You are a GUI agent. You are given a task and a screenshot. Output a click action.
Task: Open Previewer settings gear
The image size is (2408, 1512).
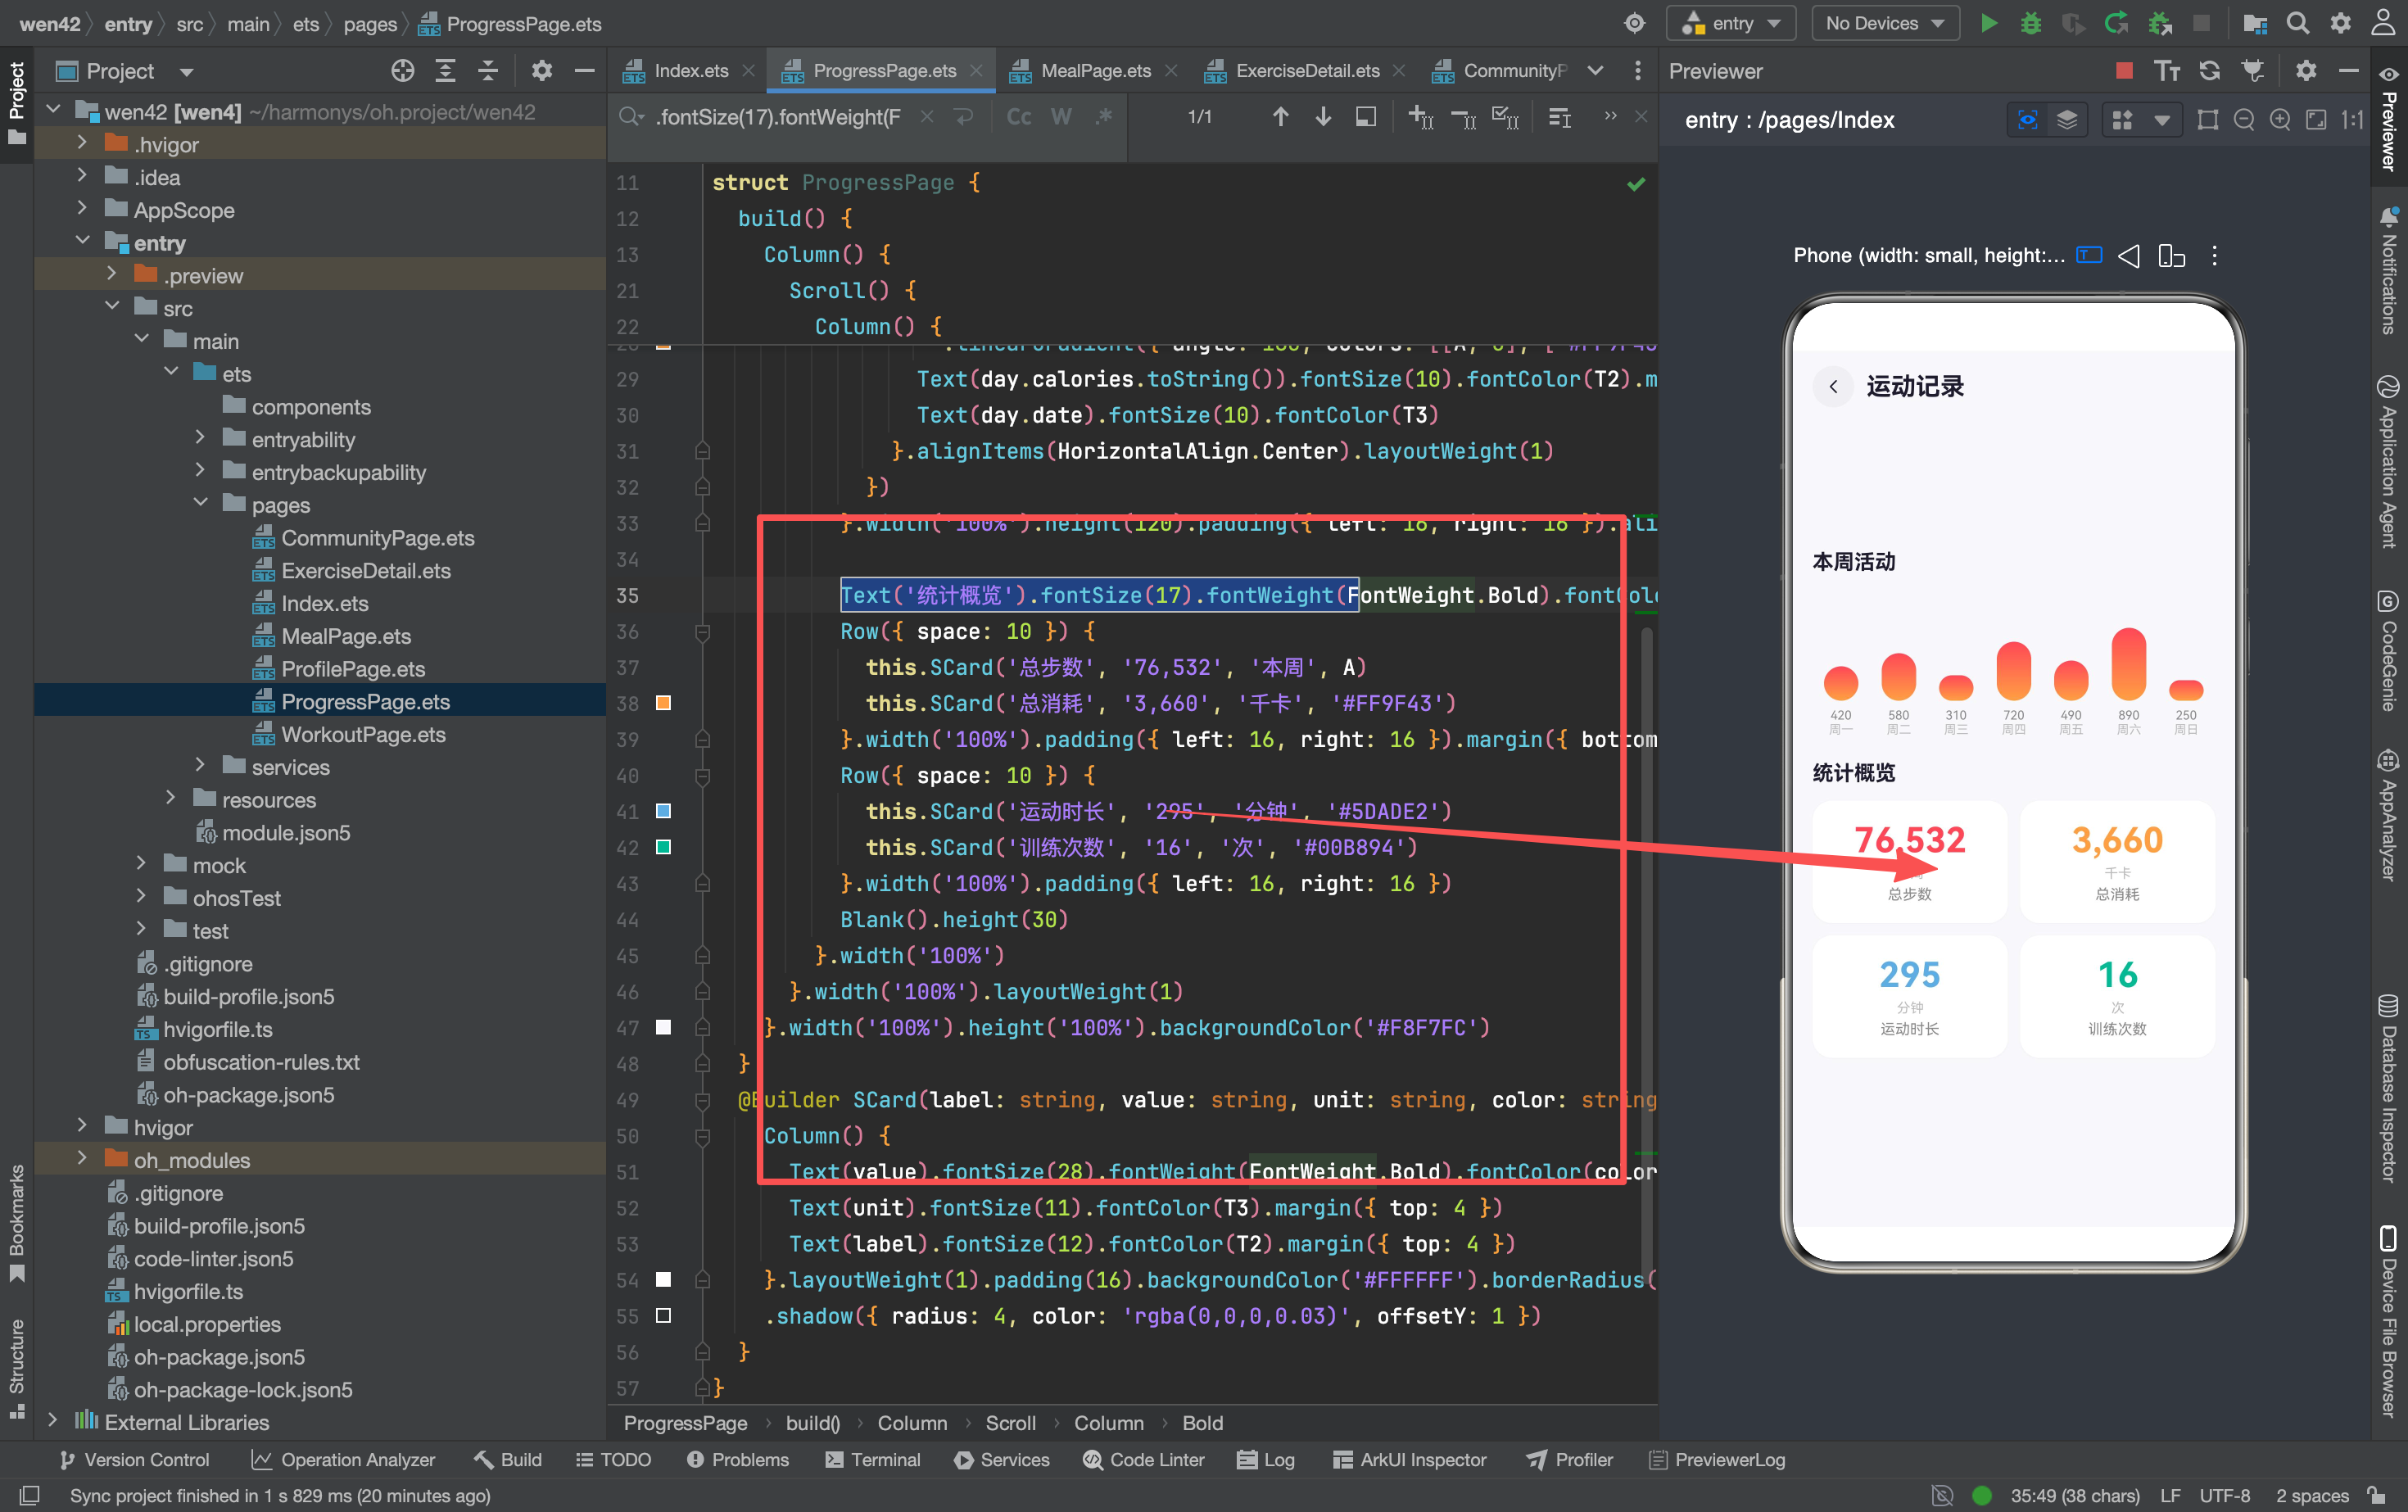(x=2306, y=70)
